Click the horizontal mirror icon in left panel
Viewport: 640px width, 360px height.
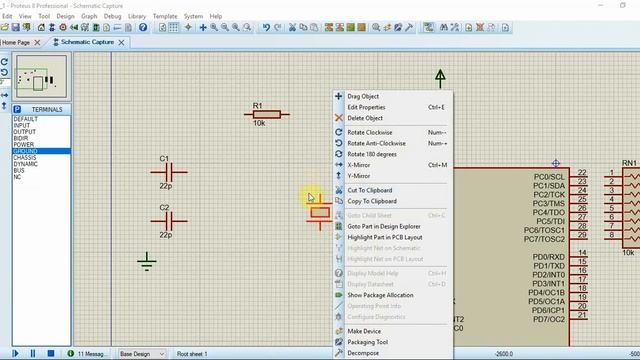(x=4, y=95)
